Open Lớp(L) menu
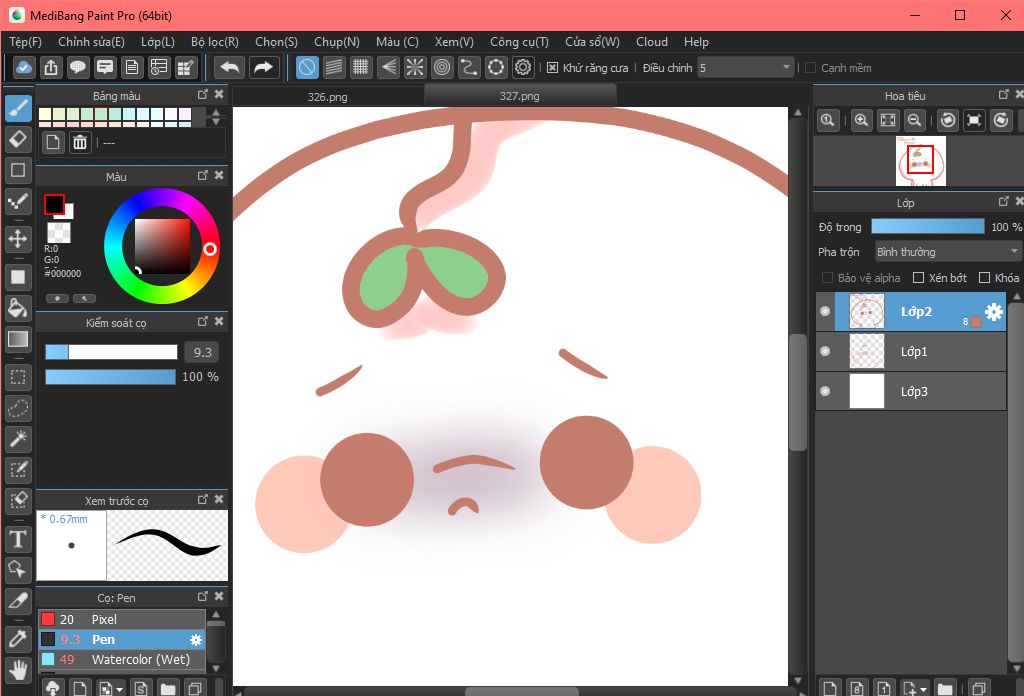This screenshot has height=696, width=1024. pyautogui.click(x=158, y=42)
